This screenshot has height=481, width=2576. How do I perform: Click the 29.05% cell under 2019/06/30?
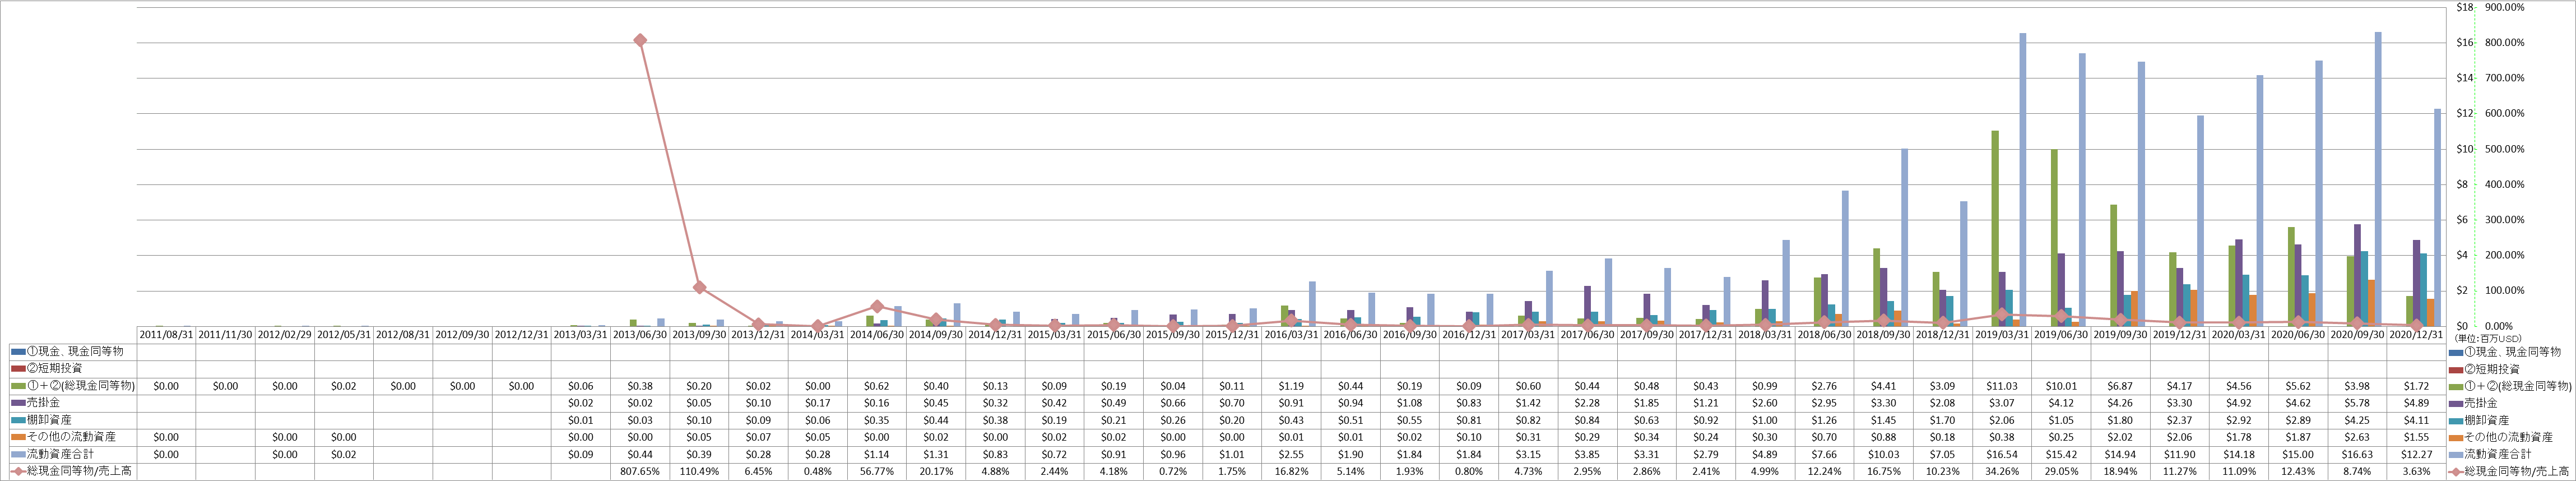point(2061,471)
